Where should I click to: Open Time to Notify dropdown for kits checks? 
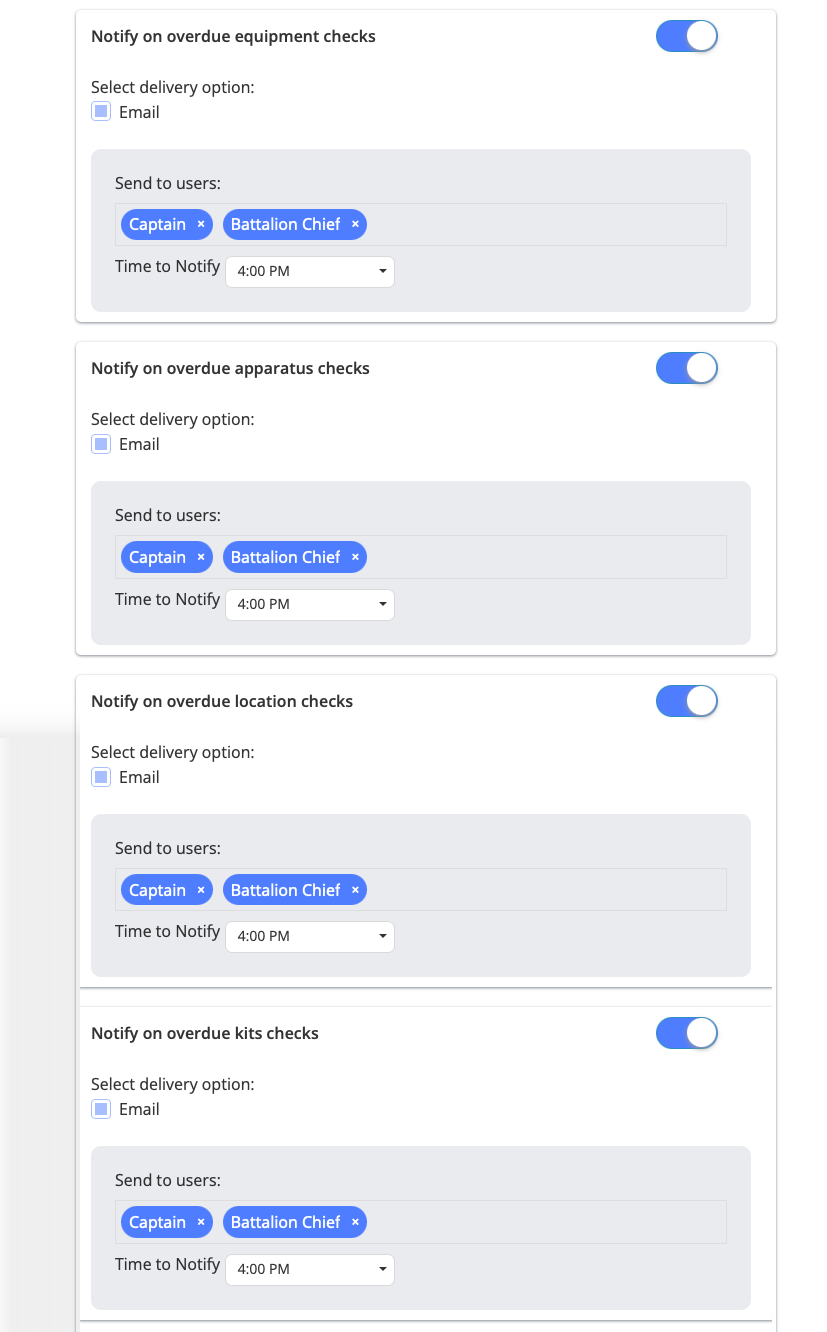310,1269
